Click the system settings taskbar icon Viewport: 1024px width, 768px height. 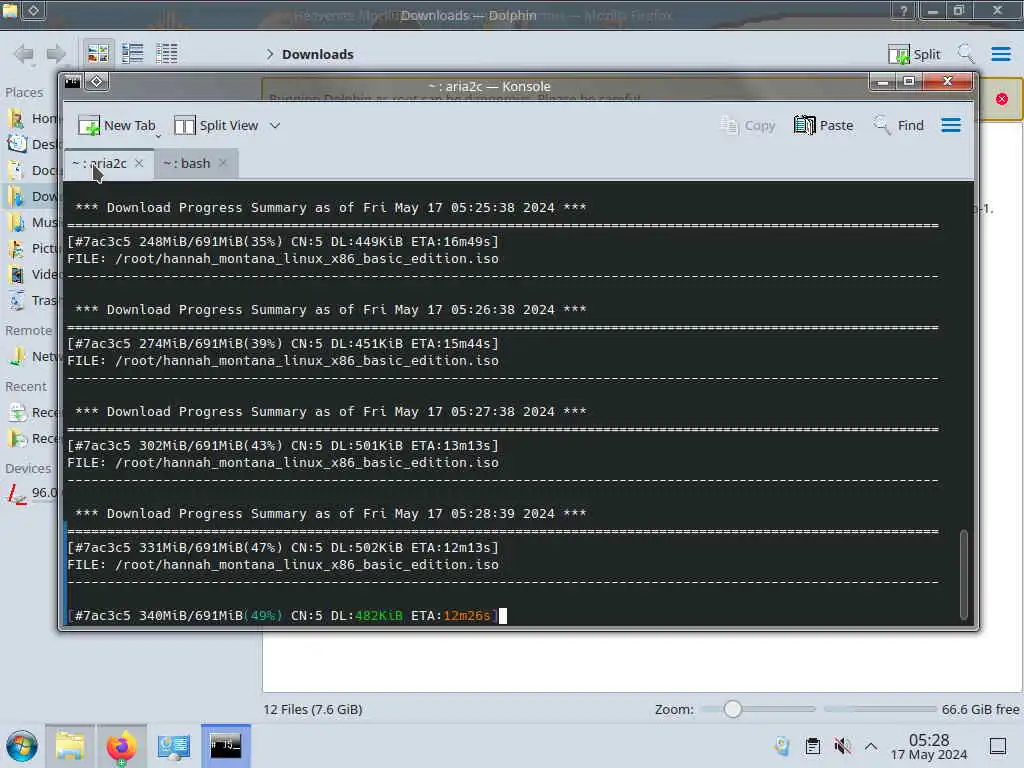[173, 746]
